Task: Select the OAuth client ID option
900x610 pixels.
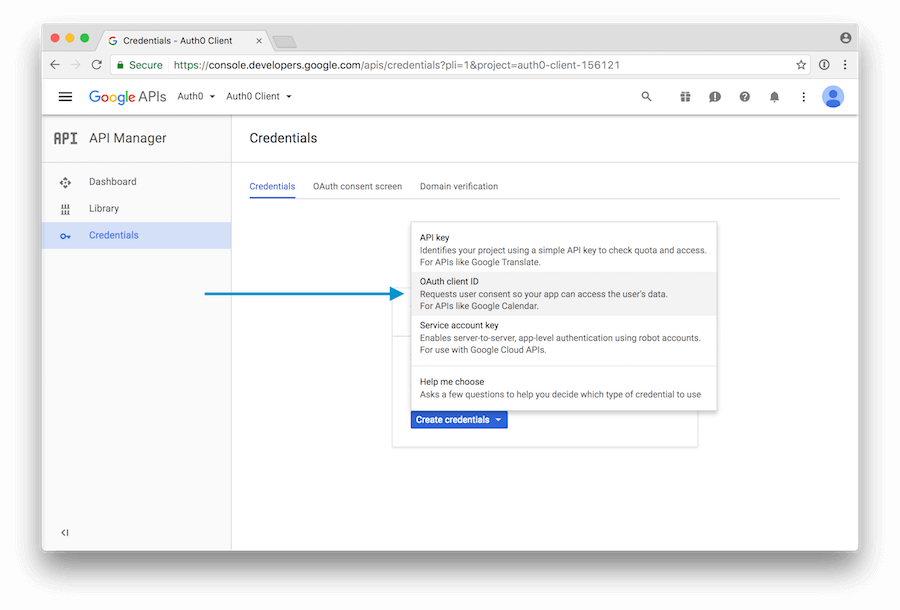Action: click(x=564, y=293)
